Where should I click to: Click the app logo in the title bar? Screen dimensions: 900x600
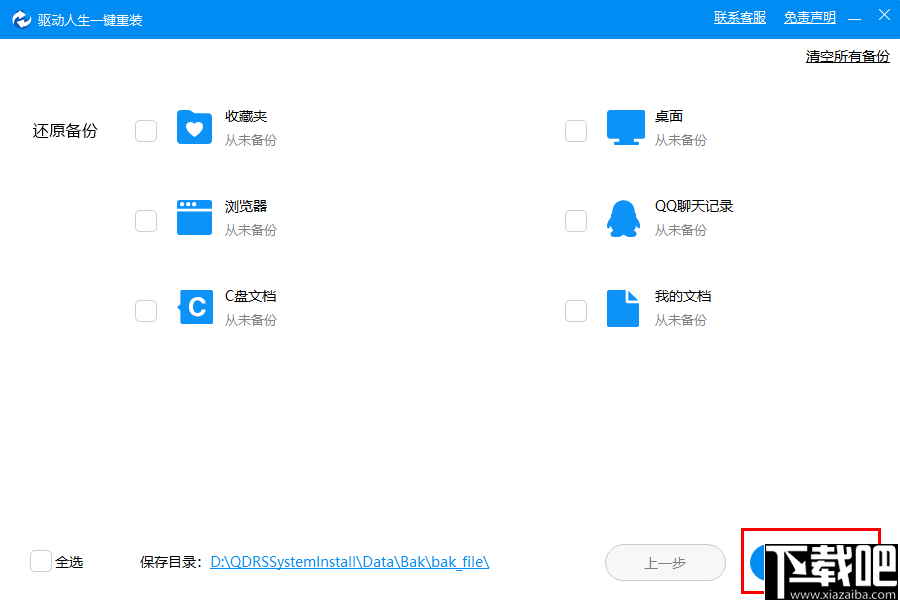[x=21, y=17]
